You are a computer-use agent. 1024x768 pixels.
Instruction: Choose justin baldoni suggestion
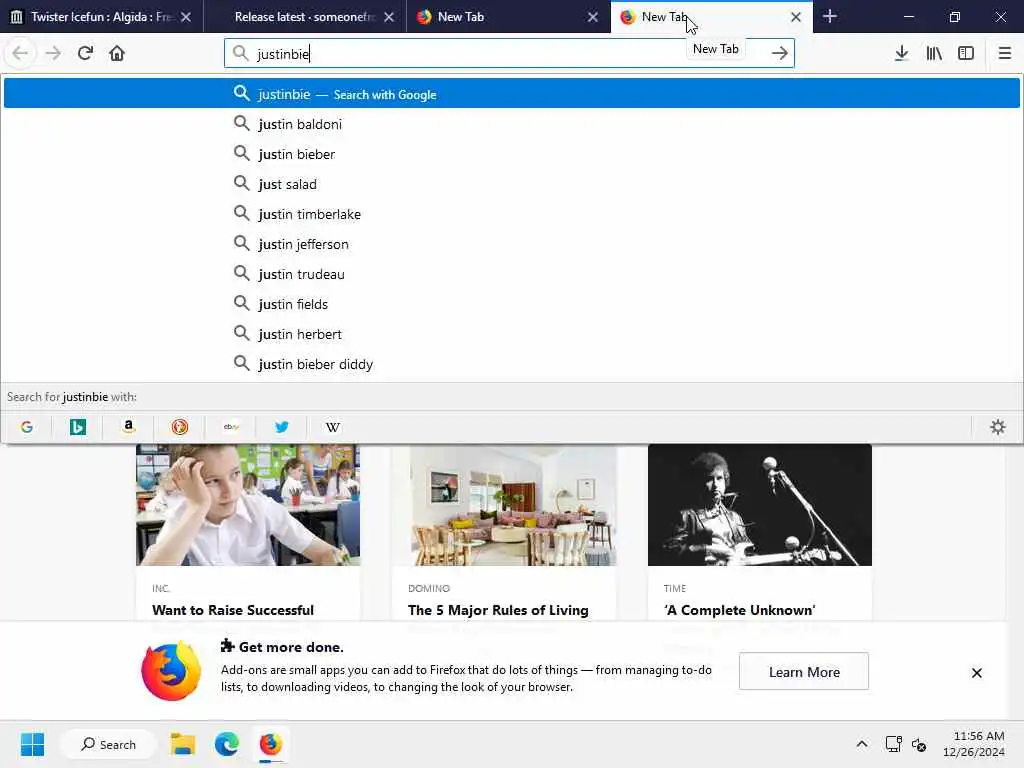click(x=511, y=124)
